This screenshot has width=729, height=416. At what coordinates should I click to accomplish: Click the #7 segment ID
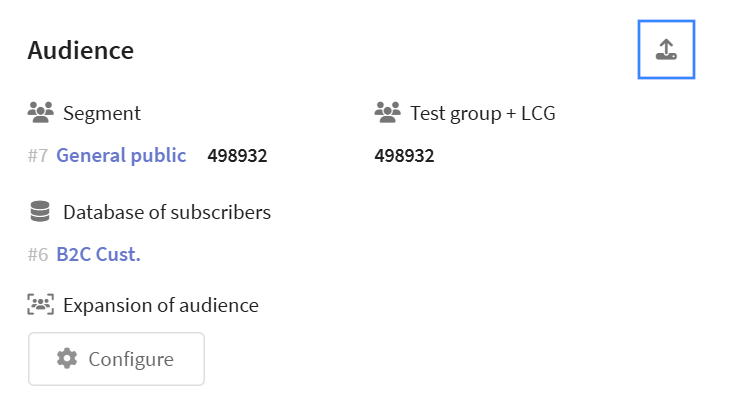coord(37,155)
